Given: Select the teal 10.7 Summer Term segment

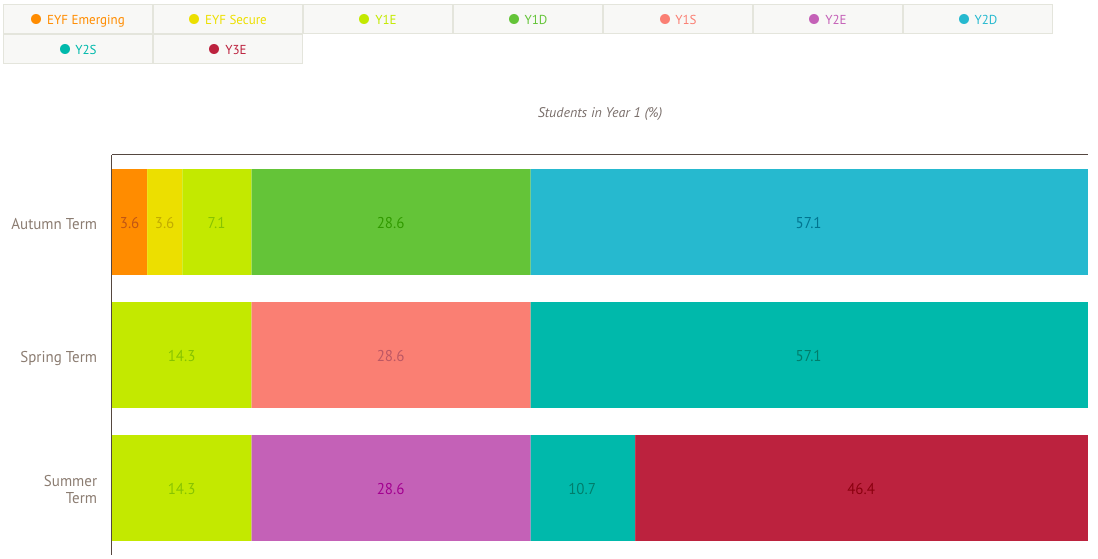Looking at the screenshot, I should tap(582, 488).
